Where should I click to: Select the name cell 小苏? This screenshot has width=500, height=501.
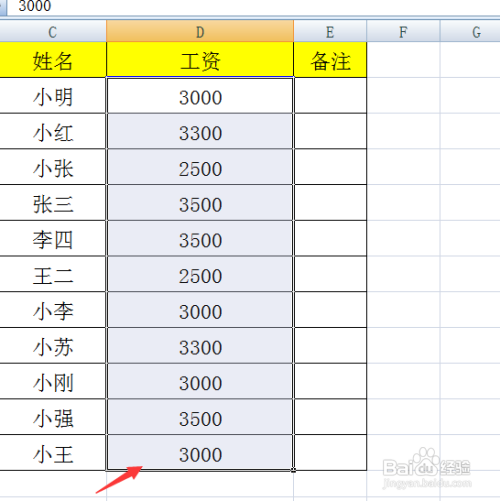point(53,346)
